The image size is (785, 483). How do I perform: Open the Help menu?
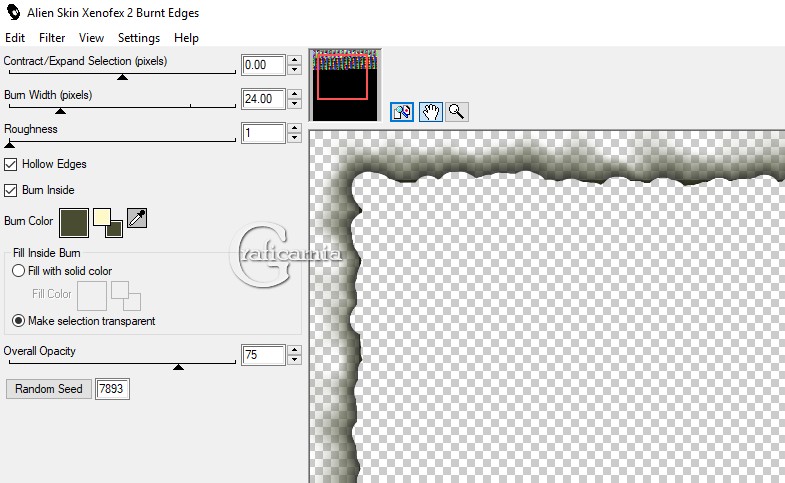click(186, 38)
